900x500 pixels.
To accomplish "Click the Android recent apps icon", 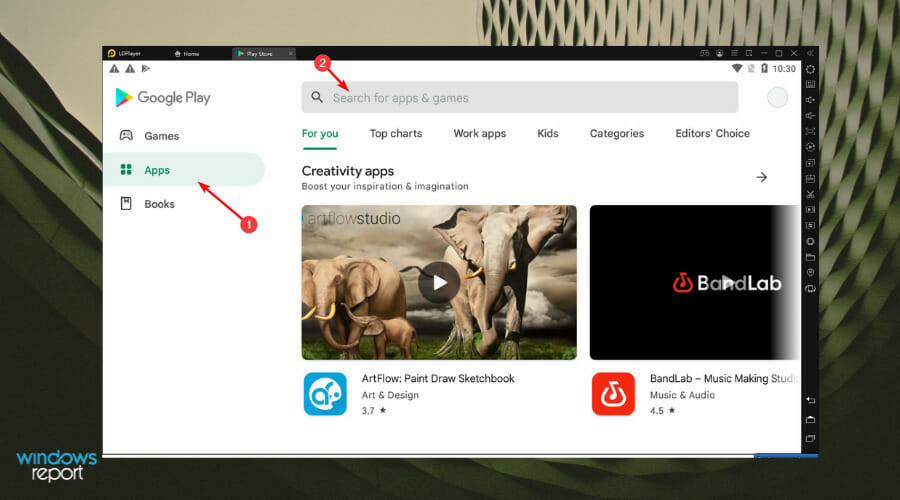I will pos(810,439).
